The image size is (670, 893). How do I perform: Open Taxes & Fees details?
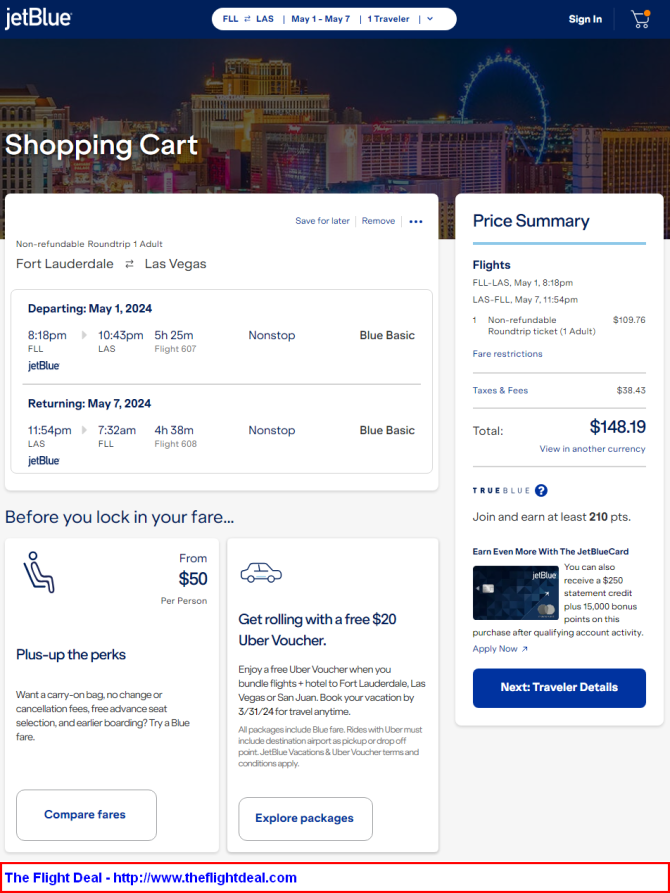[x=500, y=390]
